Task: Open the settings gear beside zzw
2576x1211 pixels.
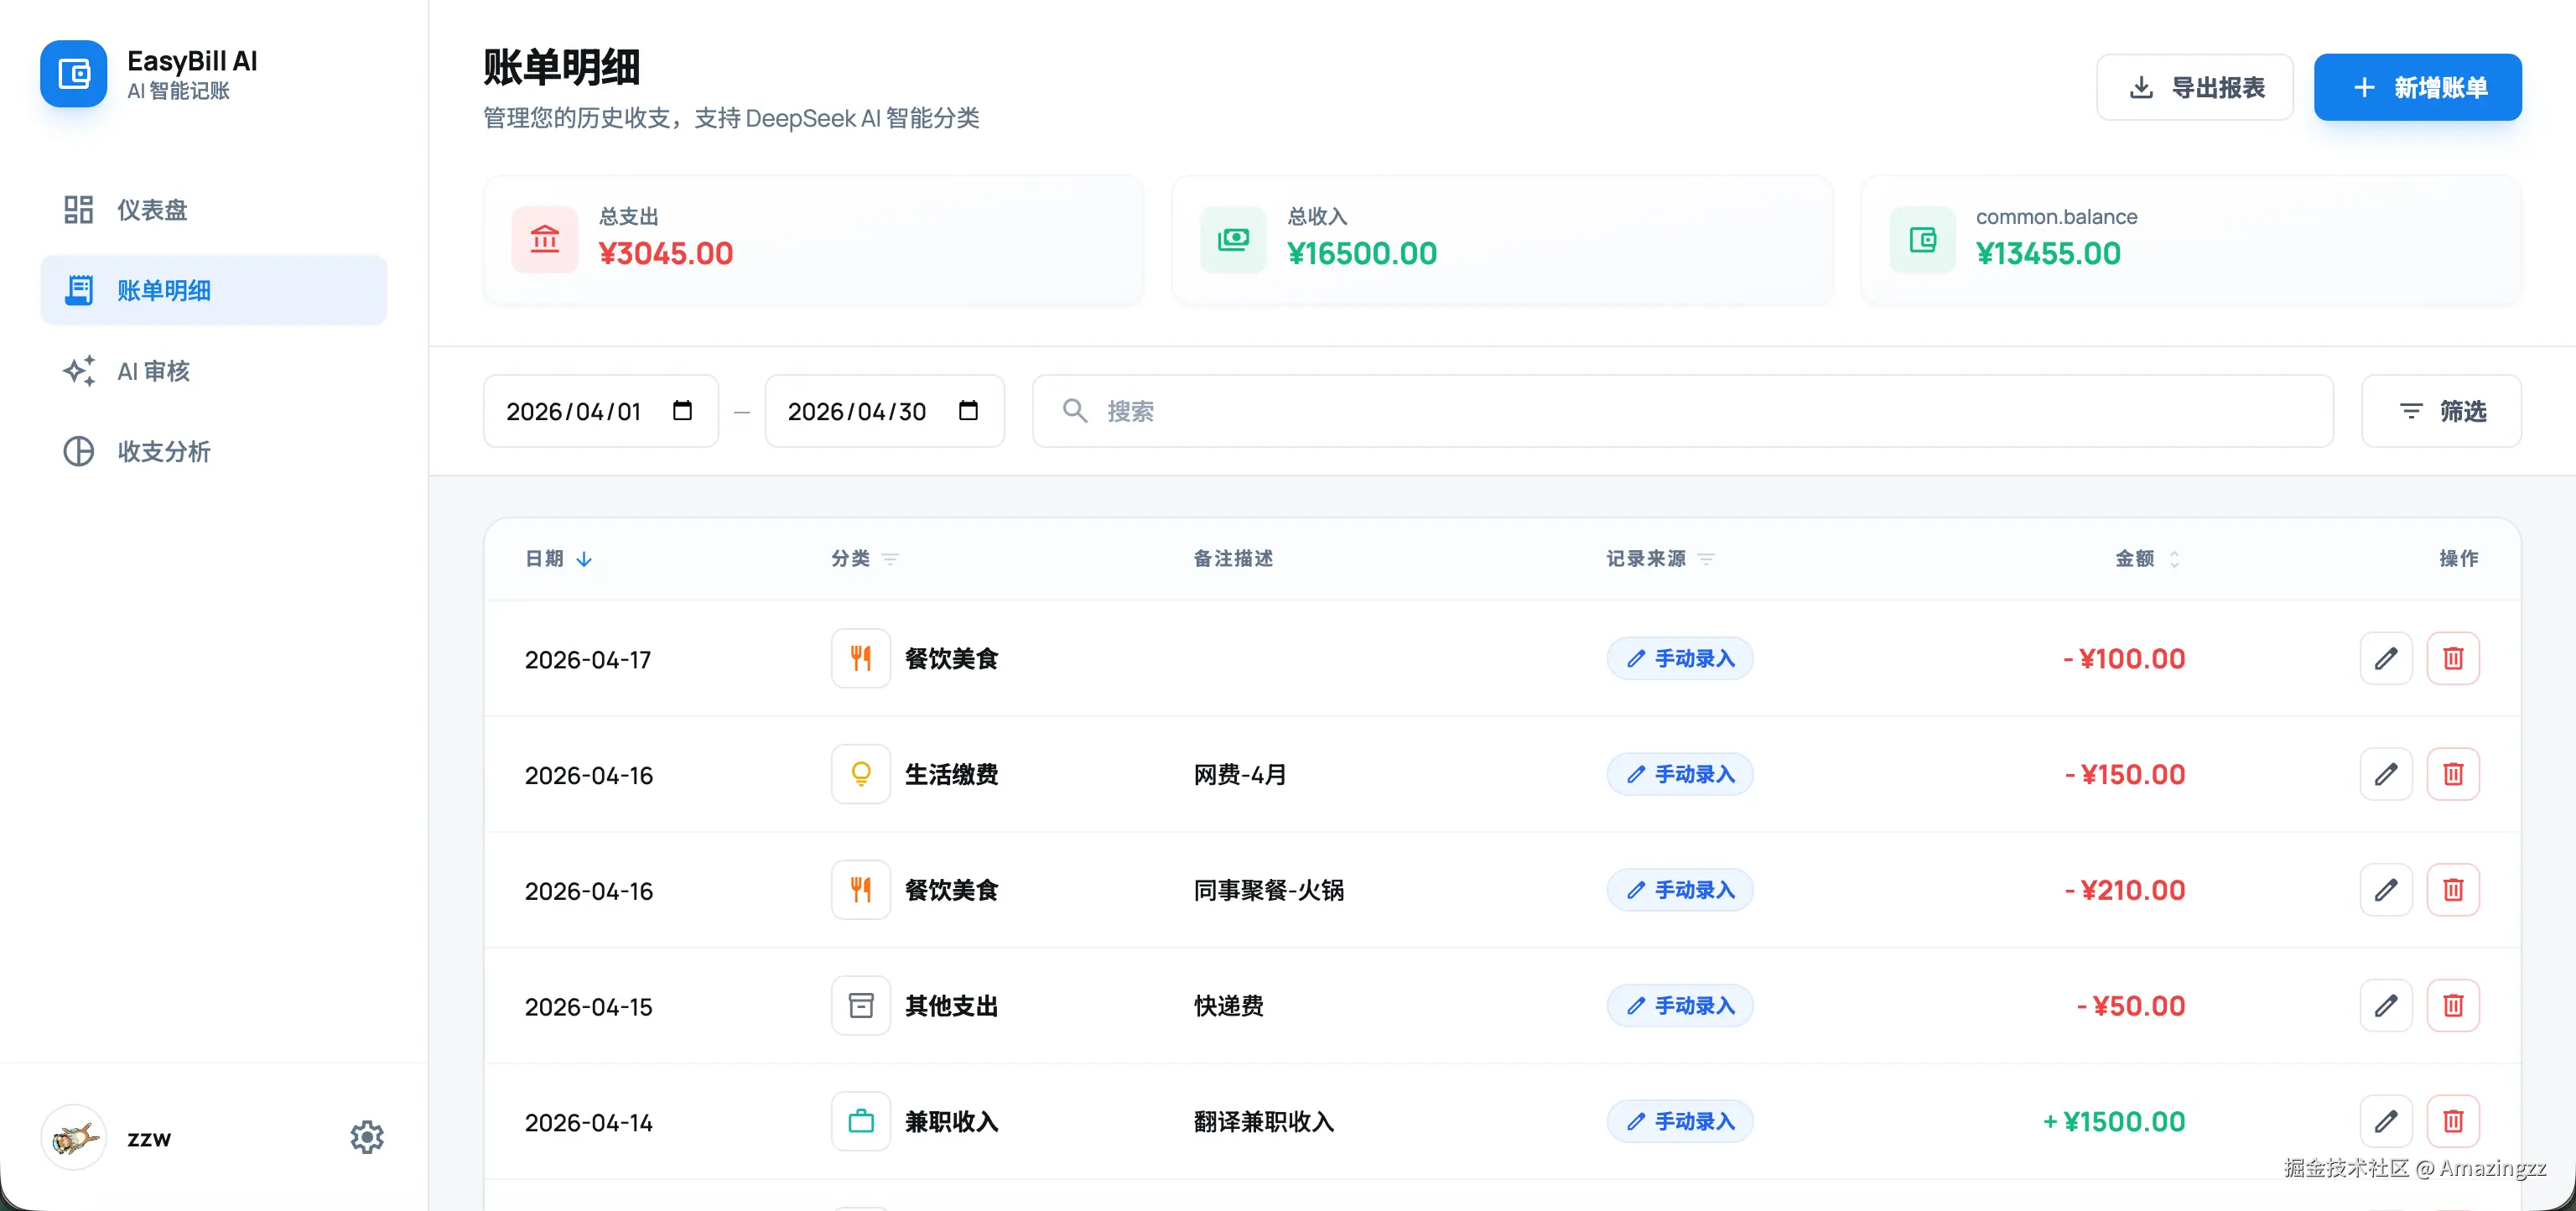Action: [x=366, y=1137]
